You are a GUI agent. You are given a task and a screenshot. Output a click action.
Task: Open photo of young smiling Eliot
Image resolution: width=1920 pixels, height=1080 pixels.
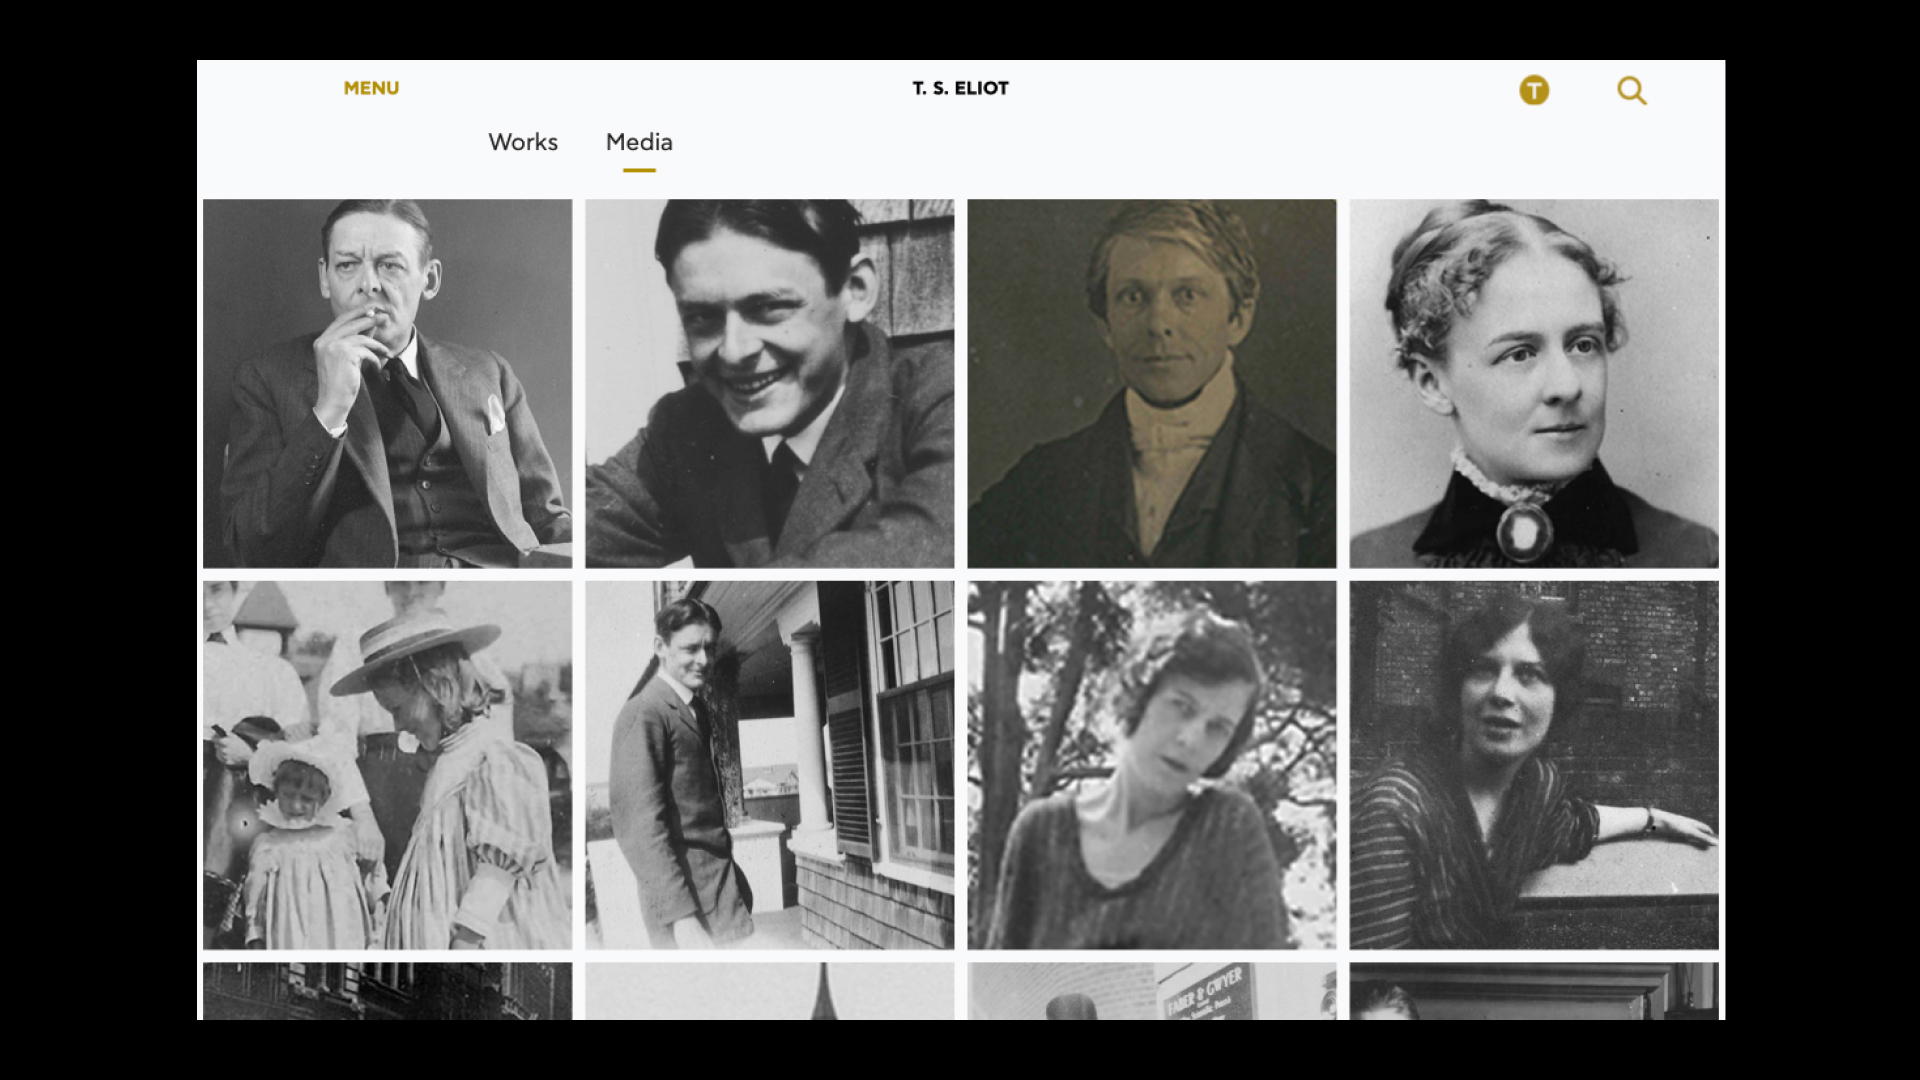[770, 383]
